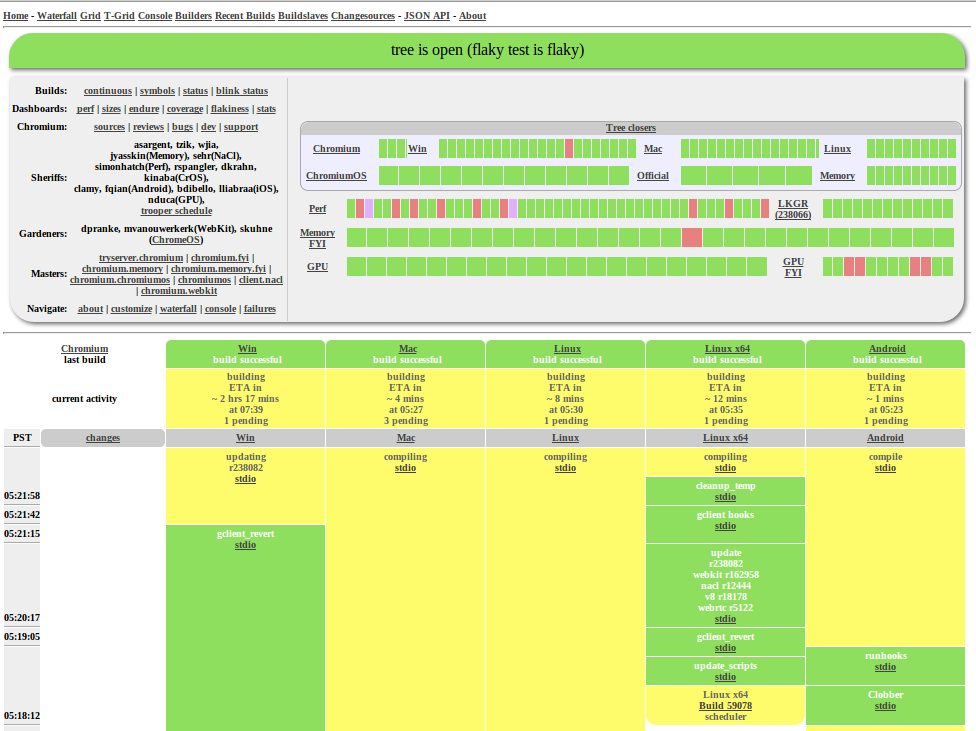Open the GPU FYI link
This screenshot has height=731, width=976.
tap(793, 267)
